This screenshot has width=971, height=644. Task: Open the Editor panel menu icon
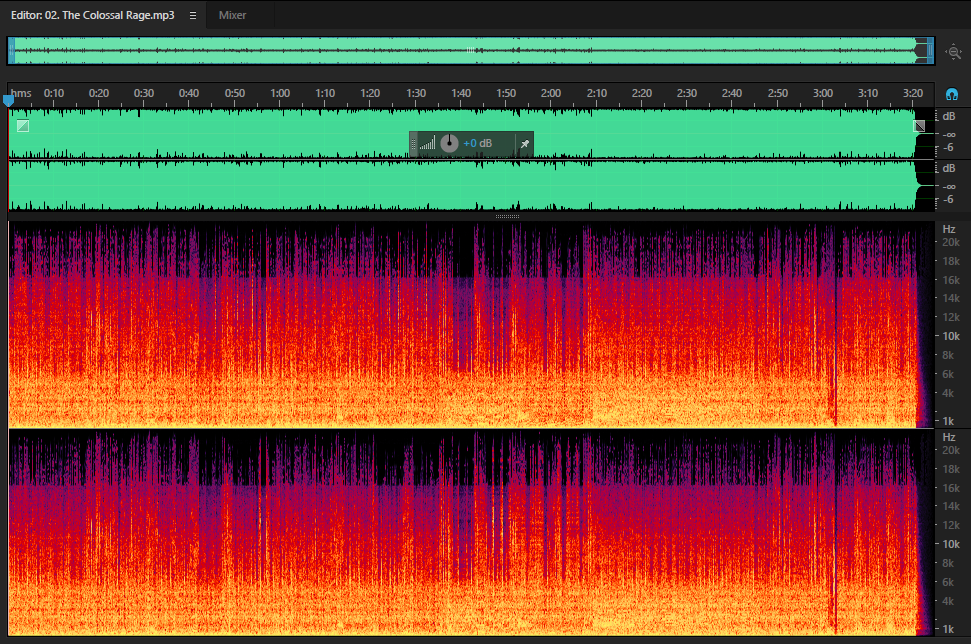[x=193, y=15]
